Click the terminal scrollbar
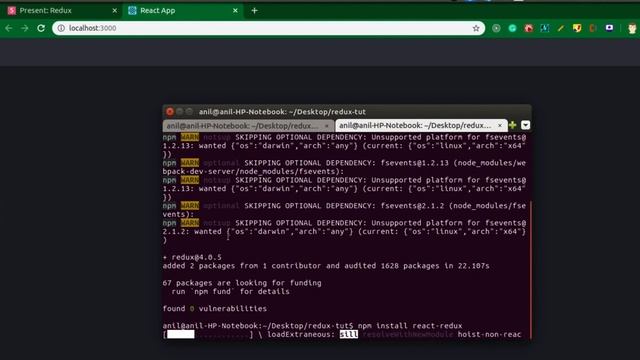The height and width of the screenshot is (360, 640). 530,269
